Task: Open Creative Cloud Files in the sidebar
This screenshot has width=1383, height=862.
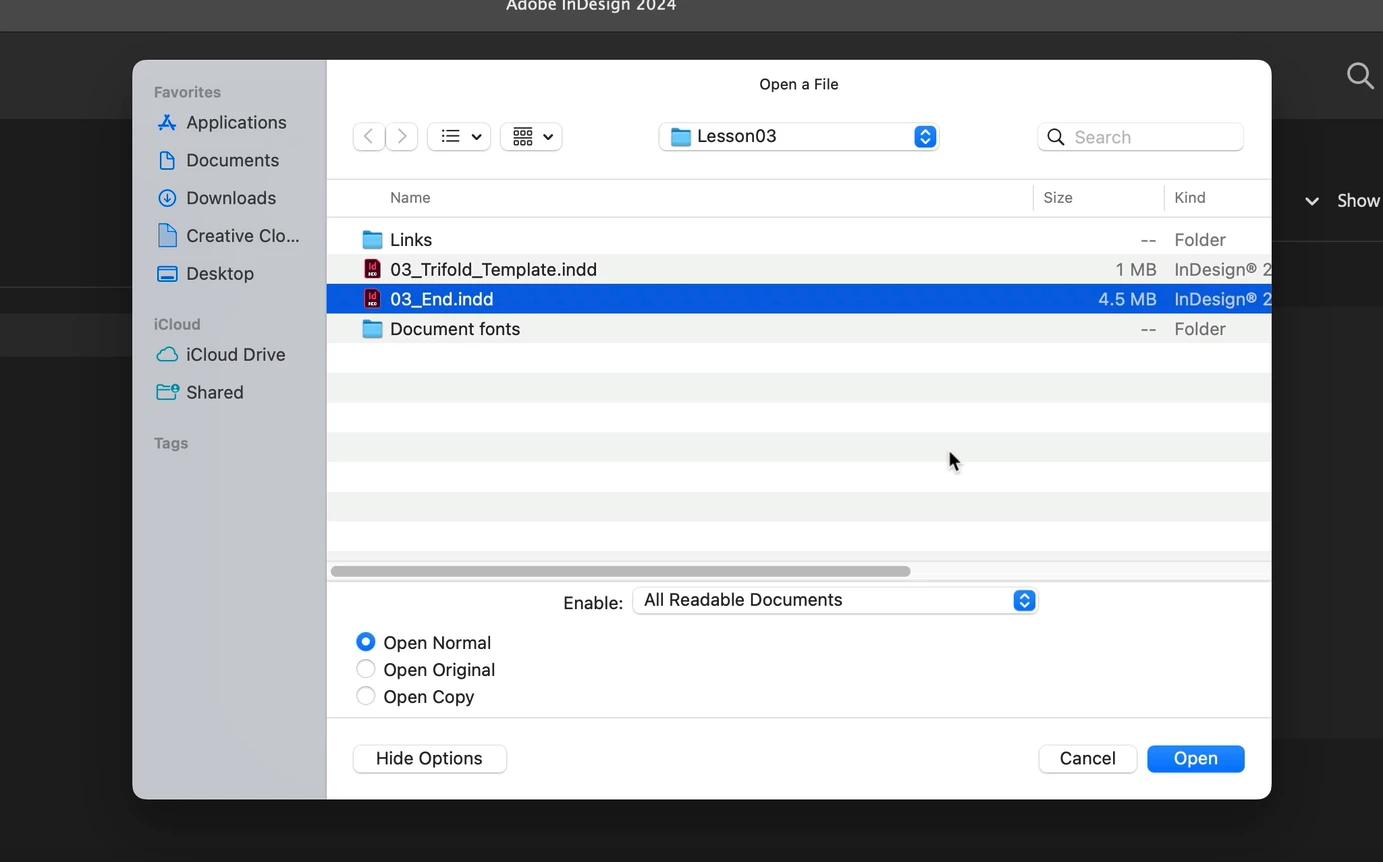Action: [x=229, y=236]
